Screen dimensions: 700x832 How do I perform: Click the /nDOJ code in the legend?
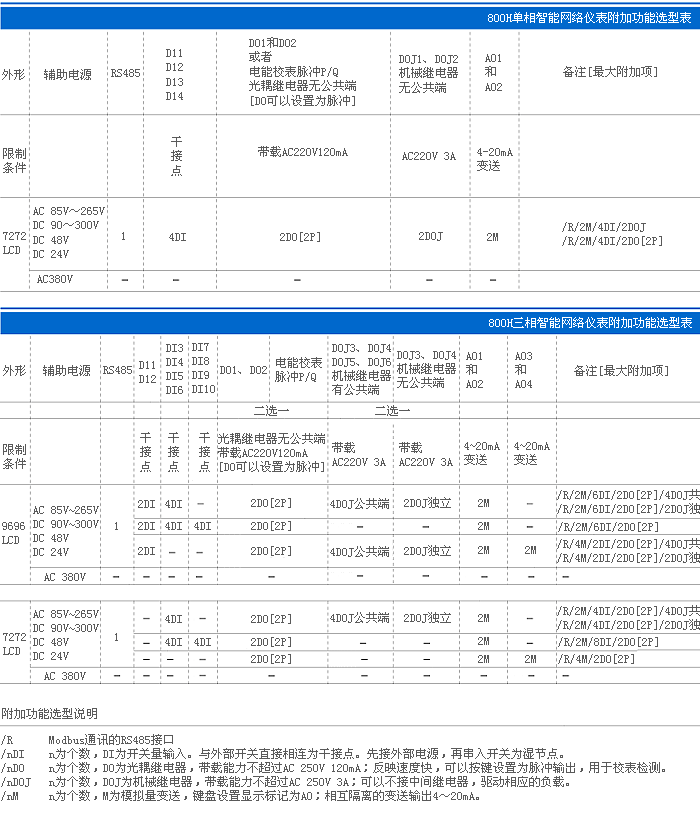pyautogui.click(x=17, y=782)
